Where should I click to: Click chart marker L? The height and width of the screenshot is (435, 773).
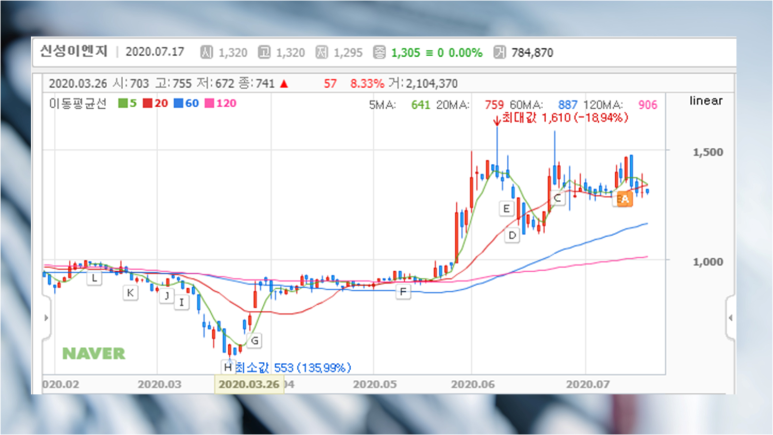[94, 278]
